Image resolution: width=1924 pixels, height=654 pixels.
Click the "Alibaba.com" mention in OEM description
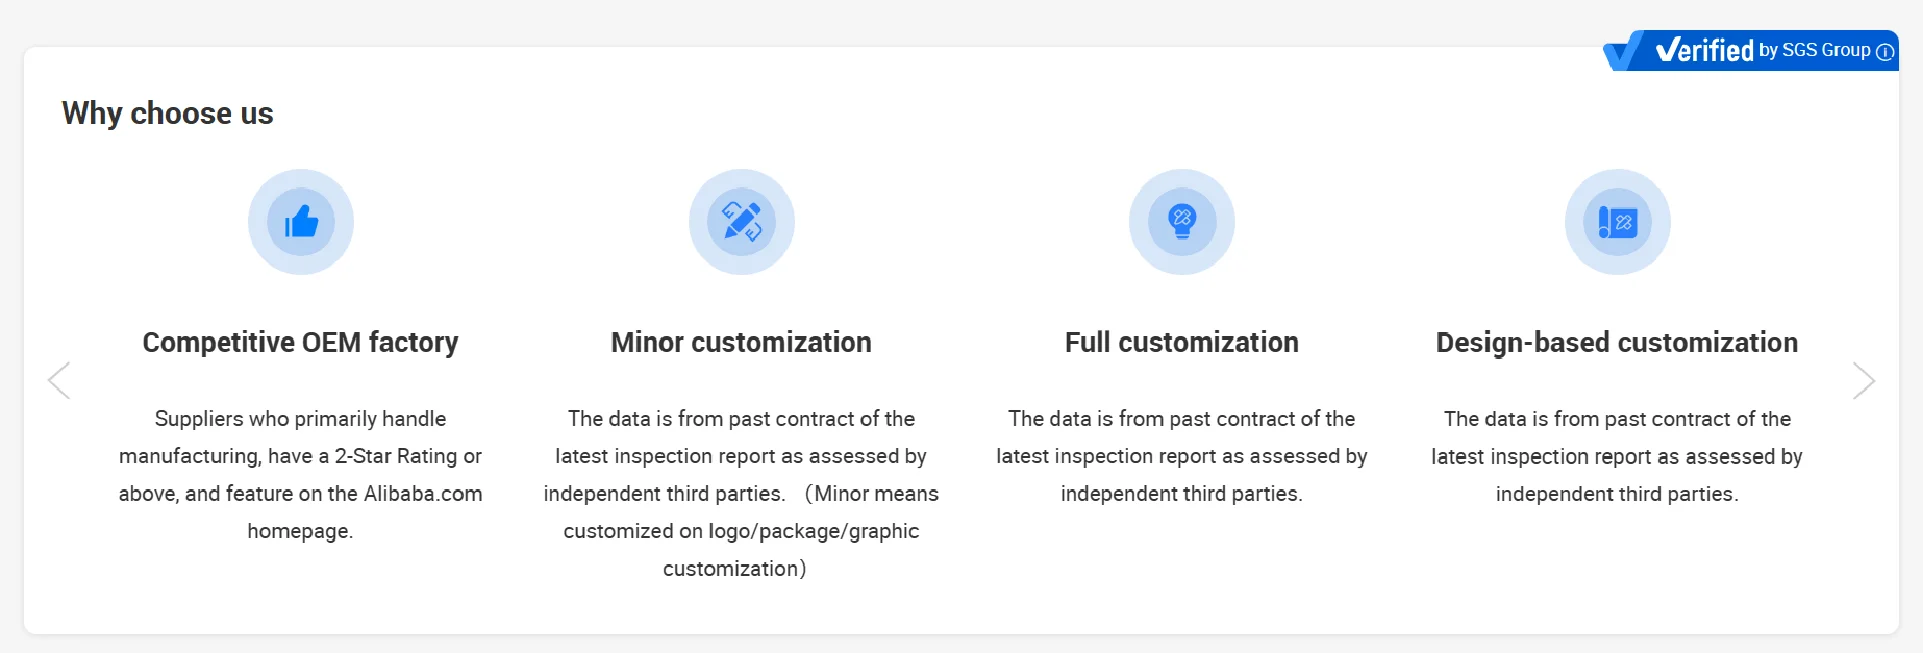point(422,494)
